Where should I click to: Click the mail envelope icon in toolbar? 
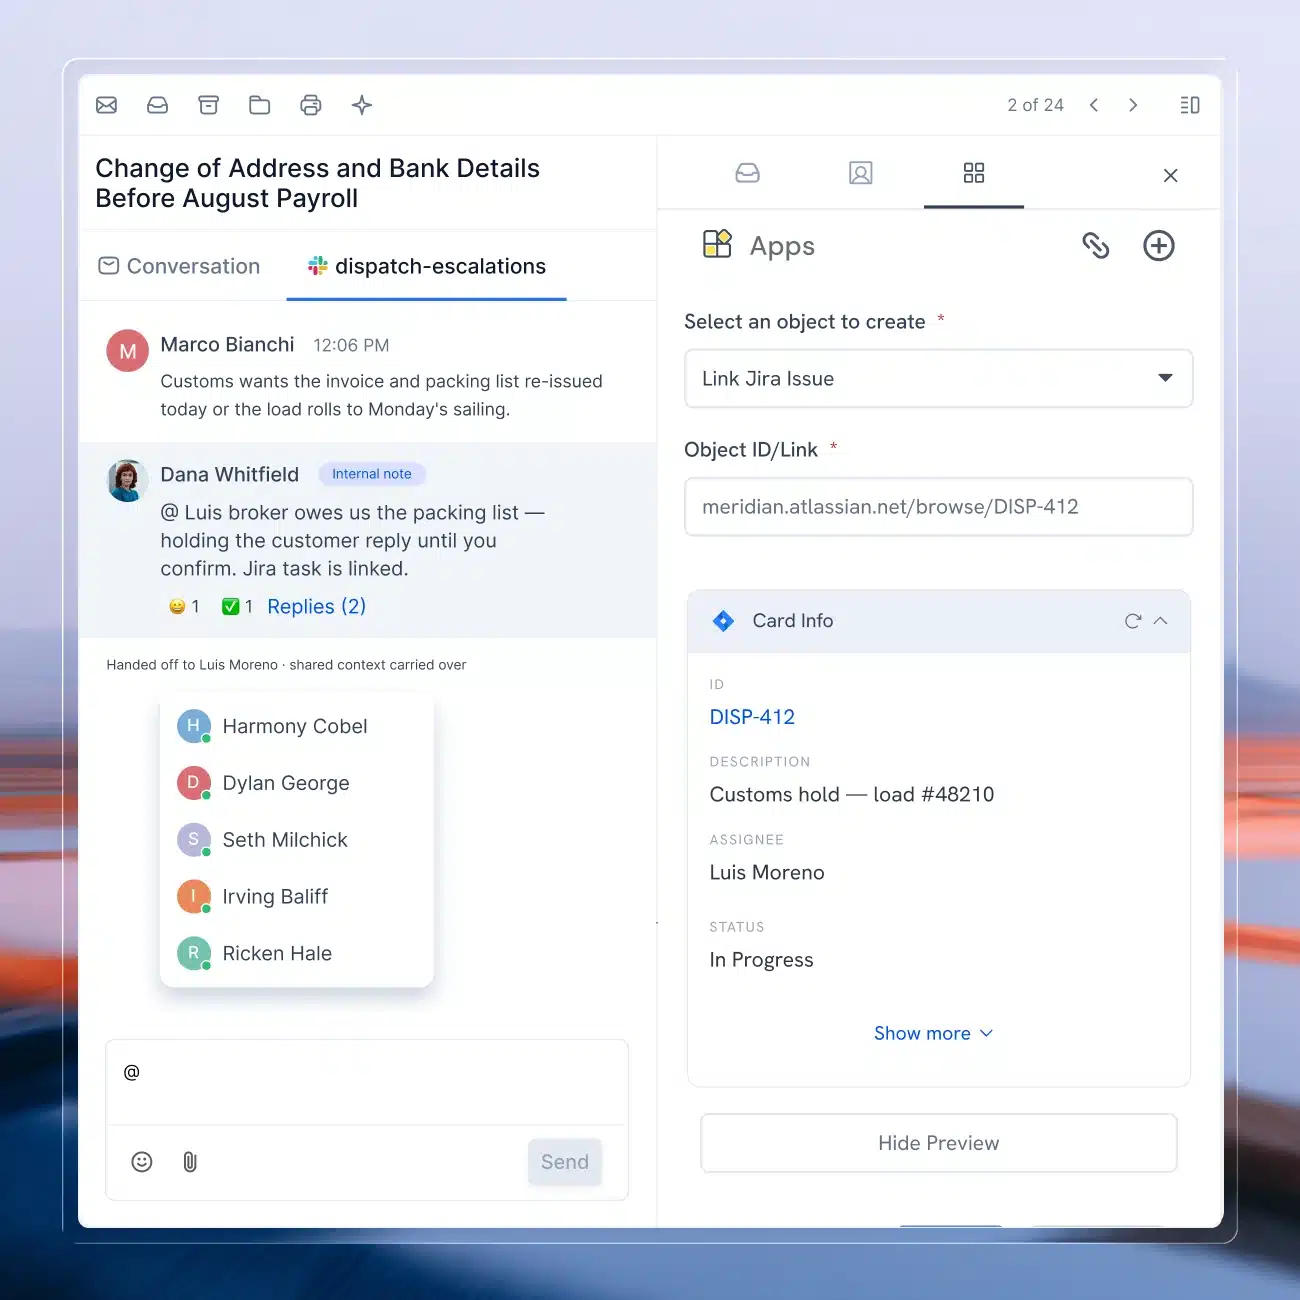click(107, 105)
